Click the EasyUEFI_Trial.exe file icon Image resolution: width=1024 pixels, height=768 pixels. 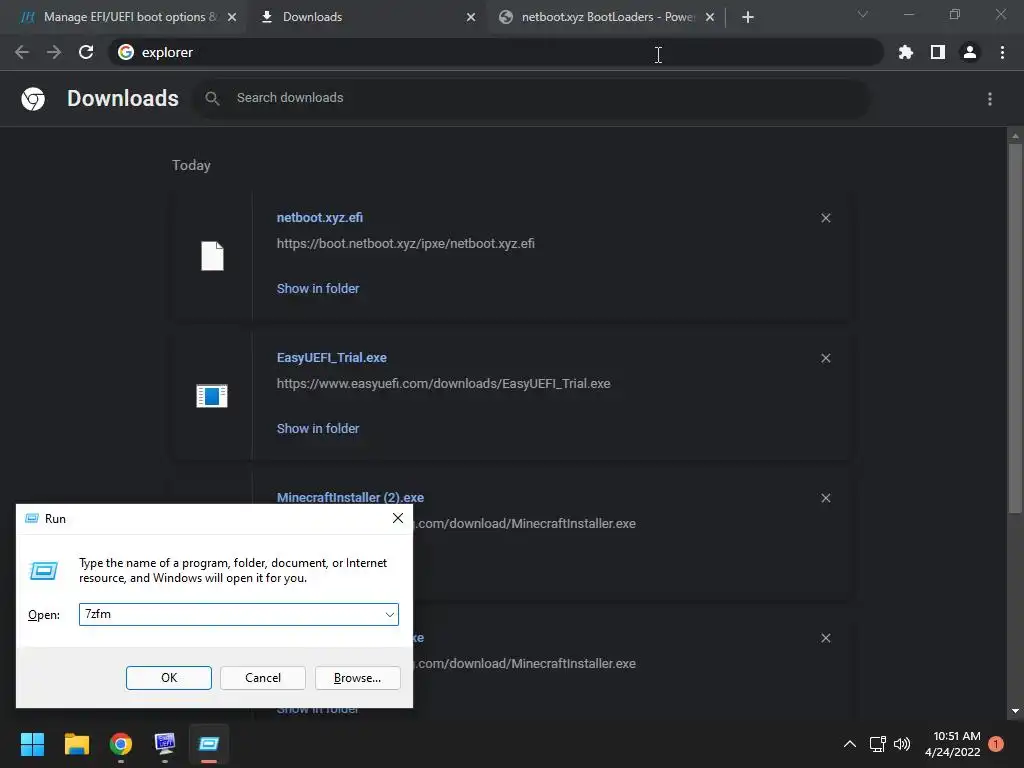click(x=212, y=396)
